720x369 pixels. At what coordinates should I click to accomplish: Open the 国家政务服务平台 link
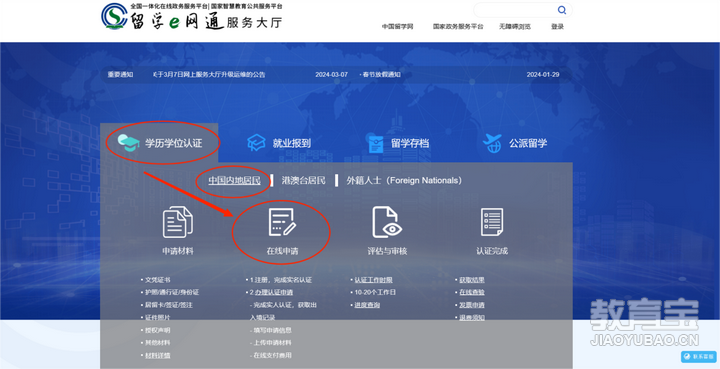[x=458, y=27]
